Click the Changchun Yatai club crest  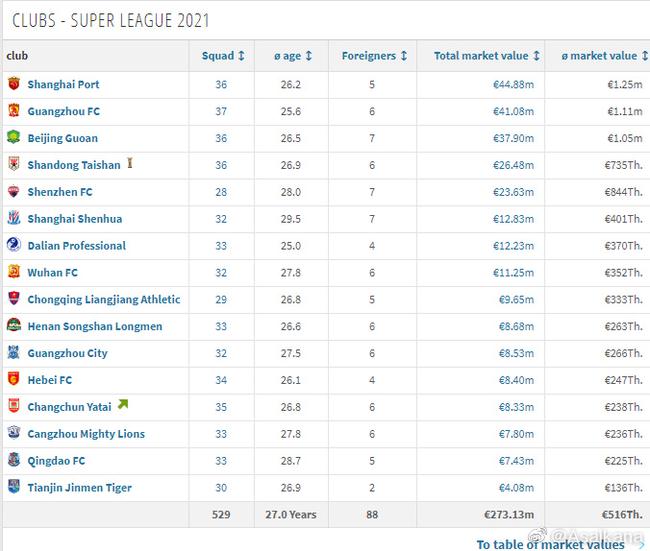[x=14, y=406]
